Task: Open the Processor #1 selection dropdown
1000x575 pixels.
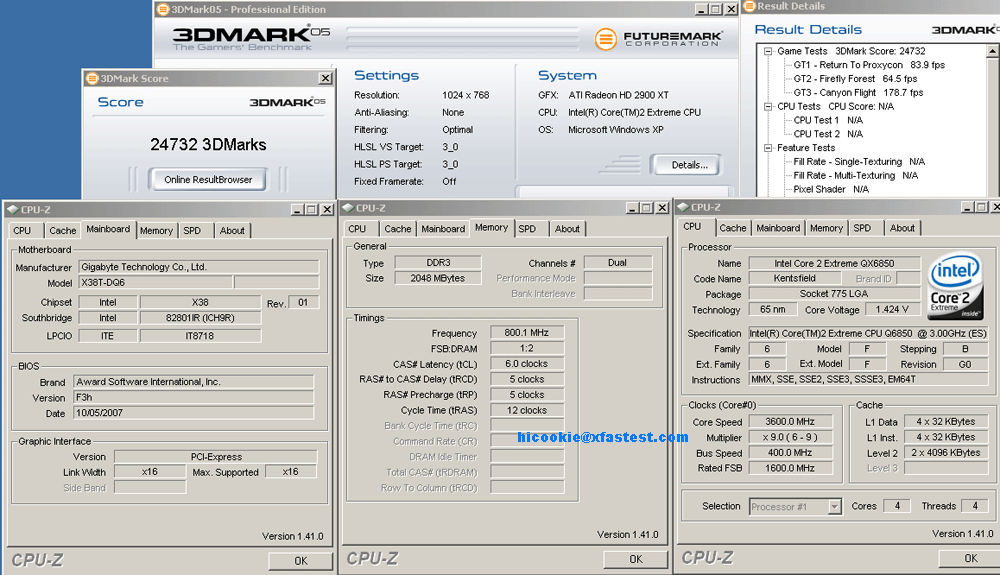Action: pos(834,507)
